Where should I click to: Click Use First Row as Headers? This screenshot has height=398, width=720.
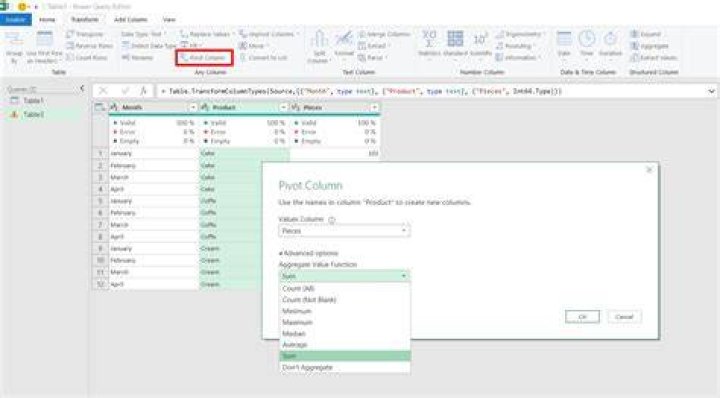click(x=44, y=47)
